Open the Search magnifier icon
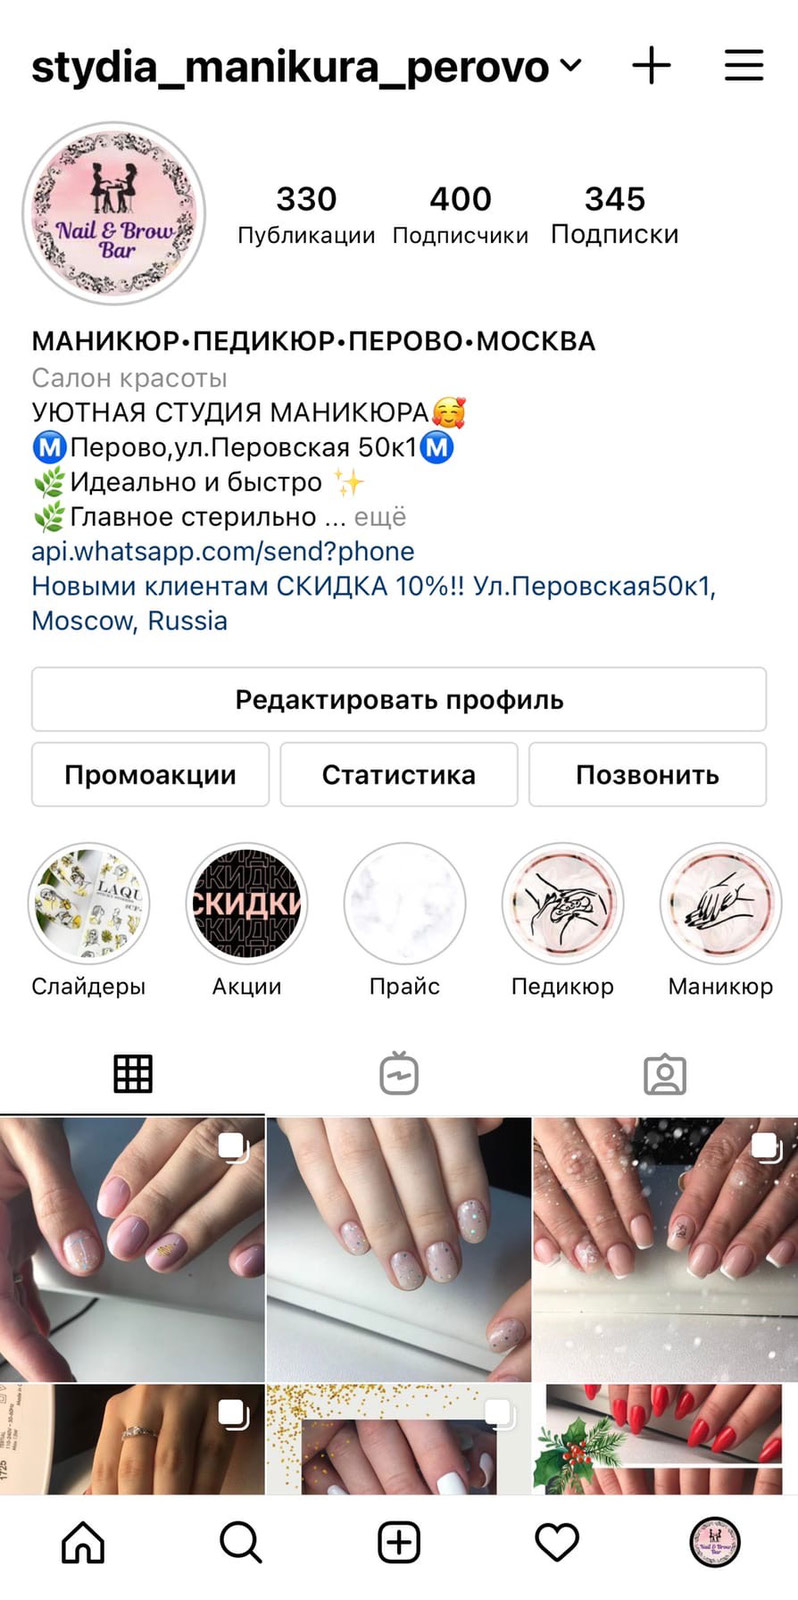 (x=241, y=1542)
